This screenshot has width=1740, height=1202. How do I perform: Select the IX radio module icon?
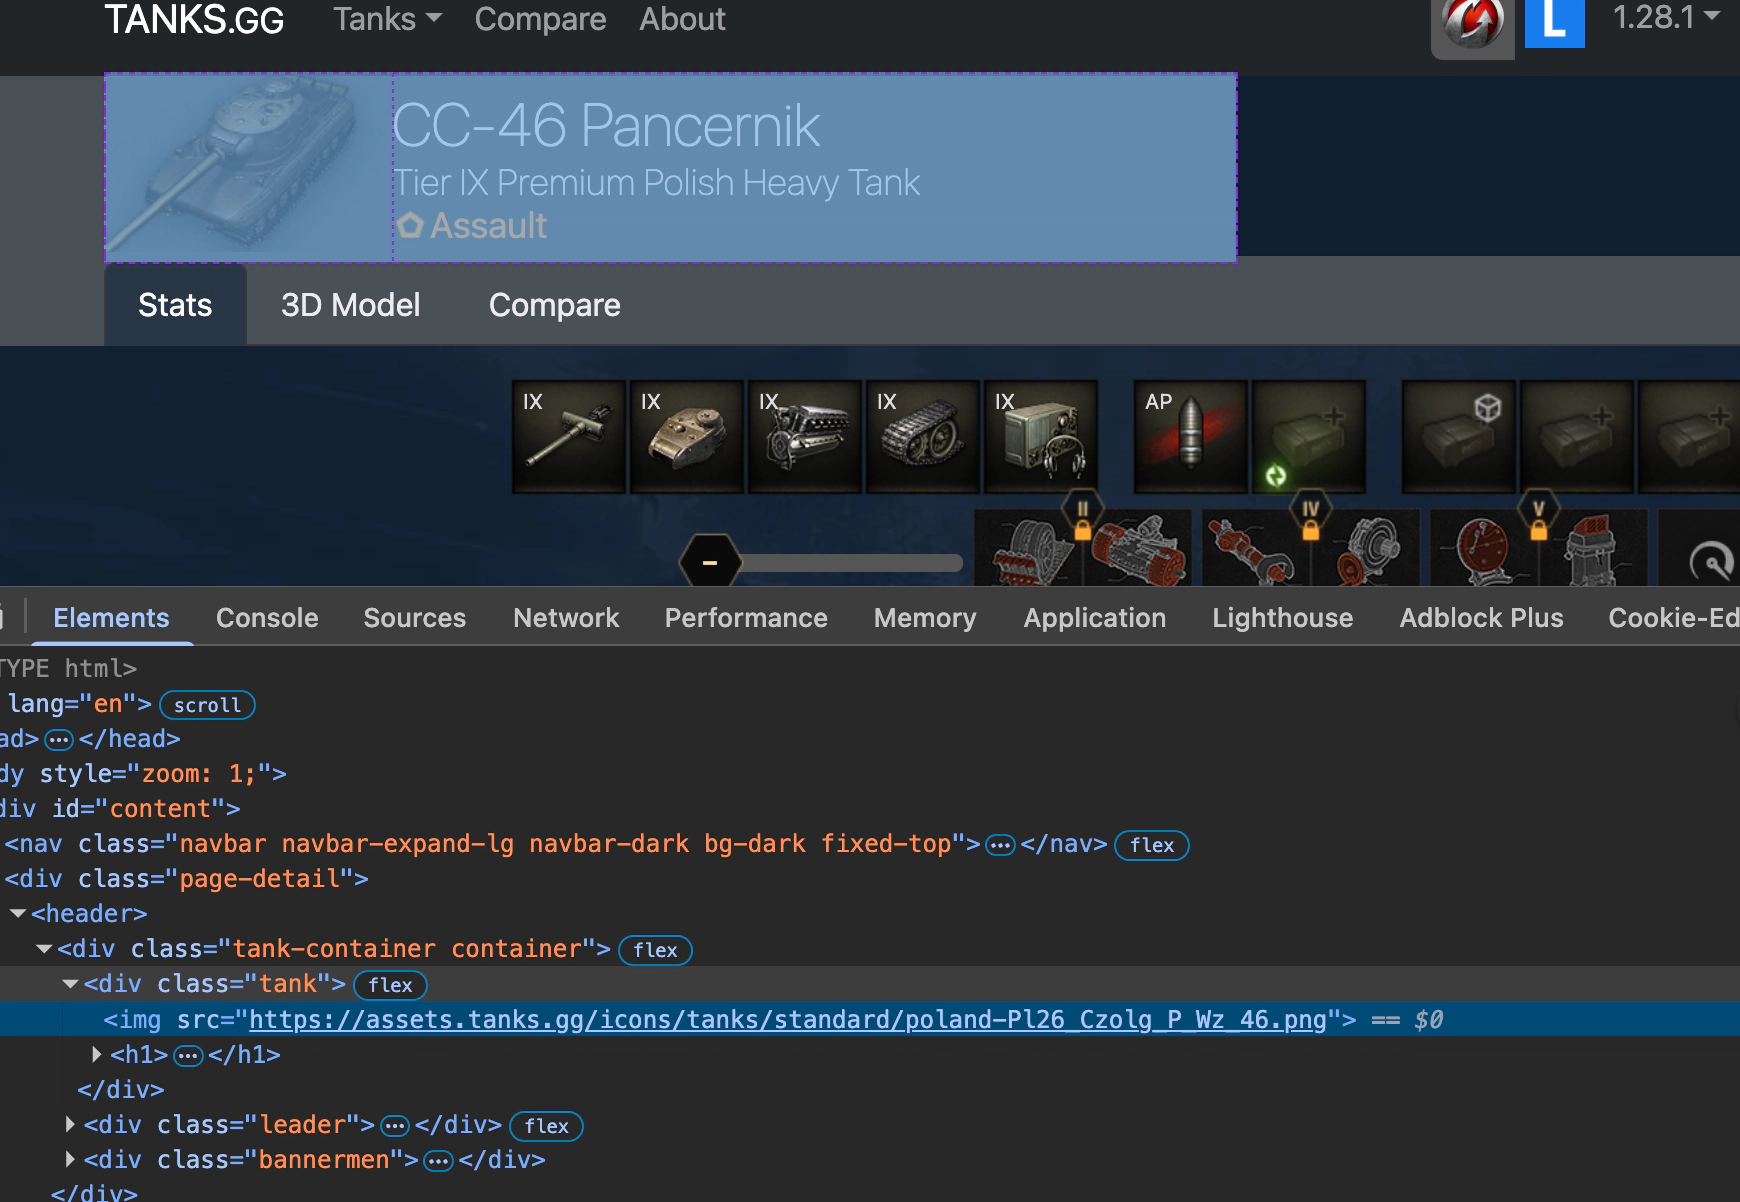1041,436
